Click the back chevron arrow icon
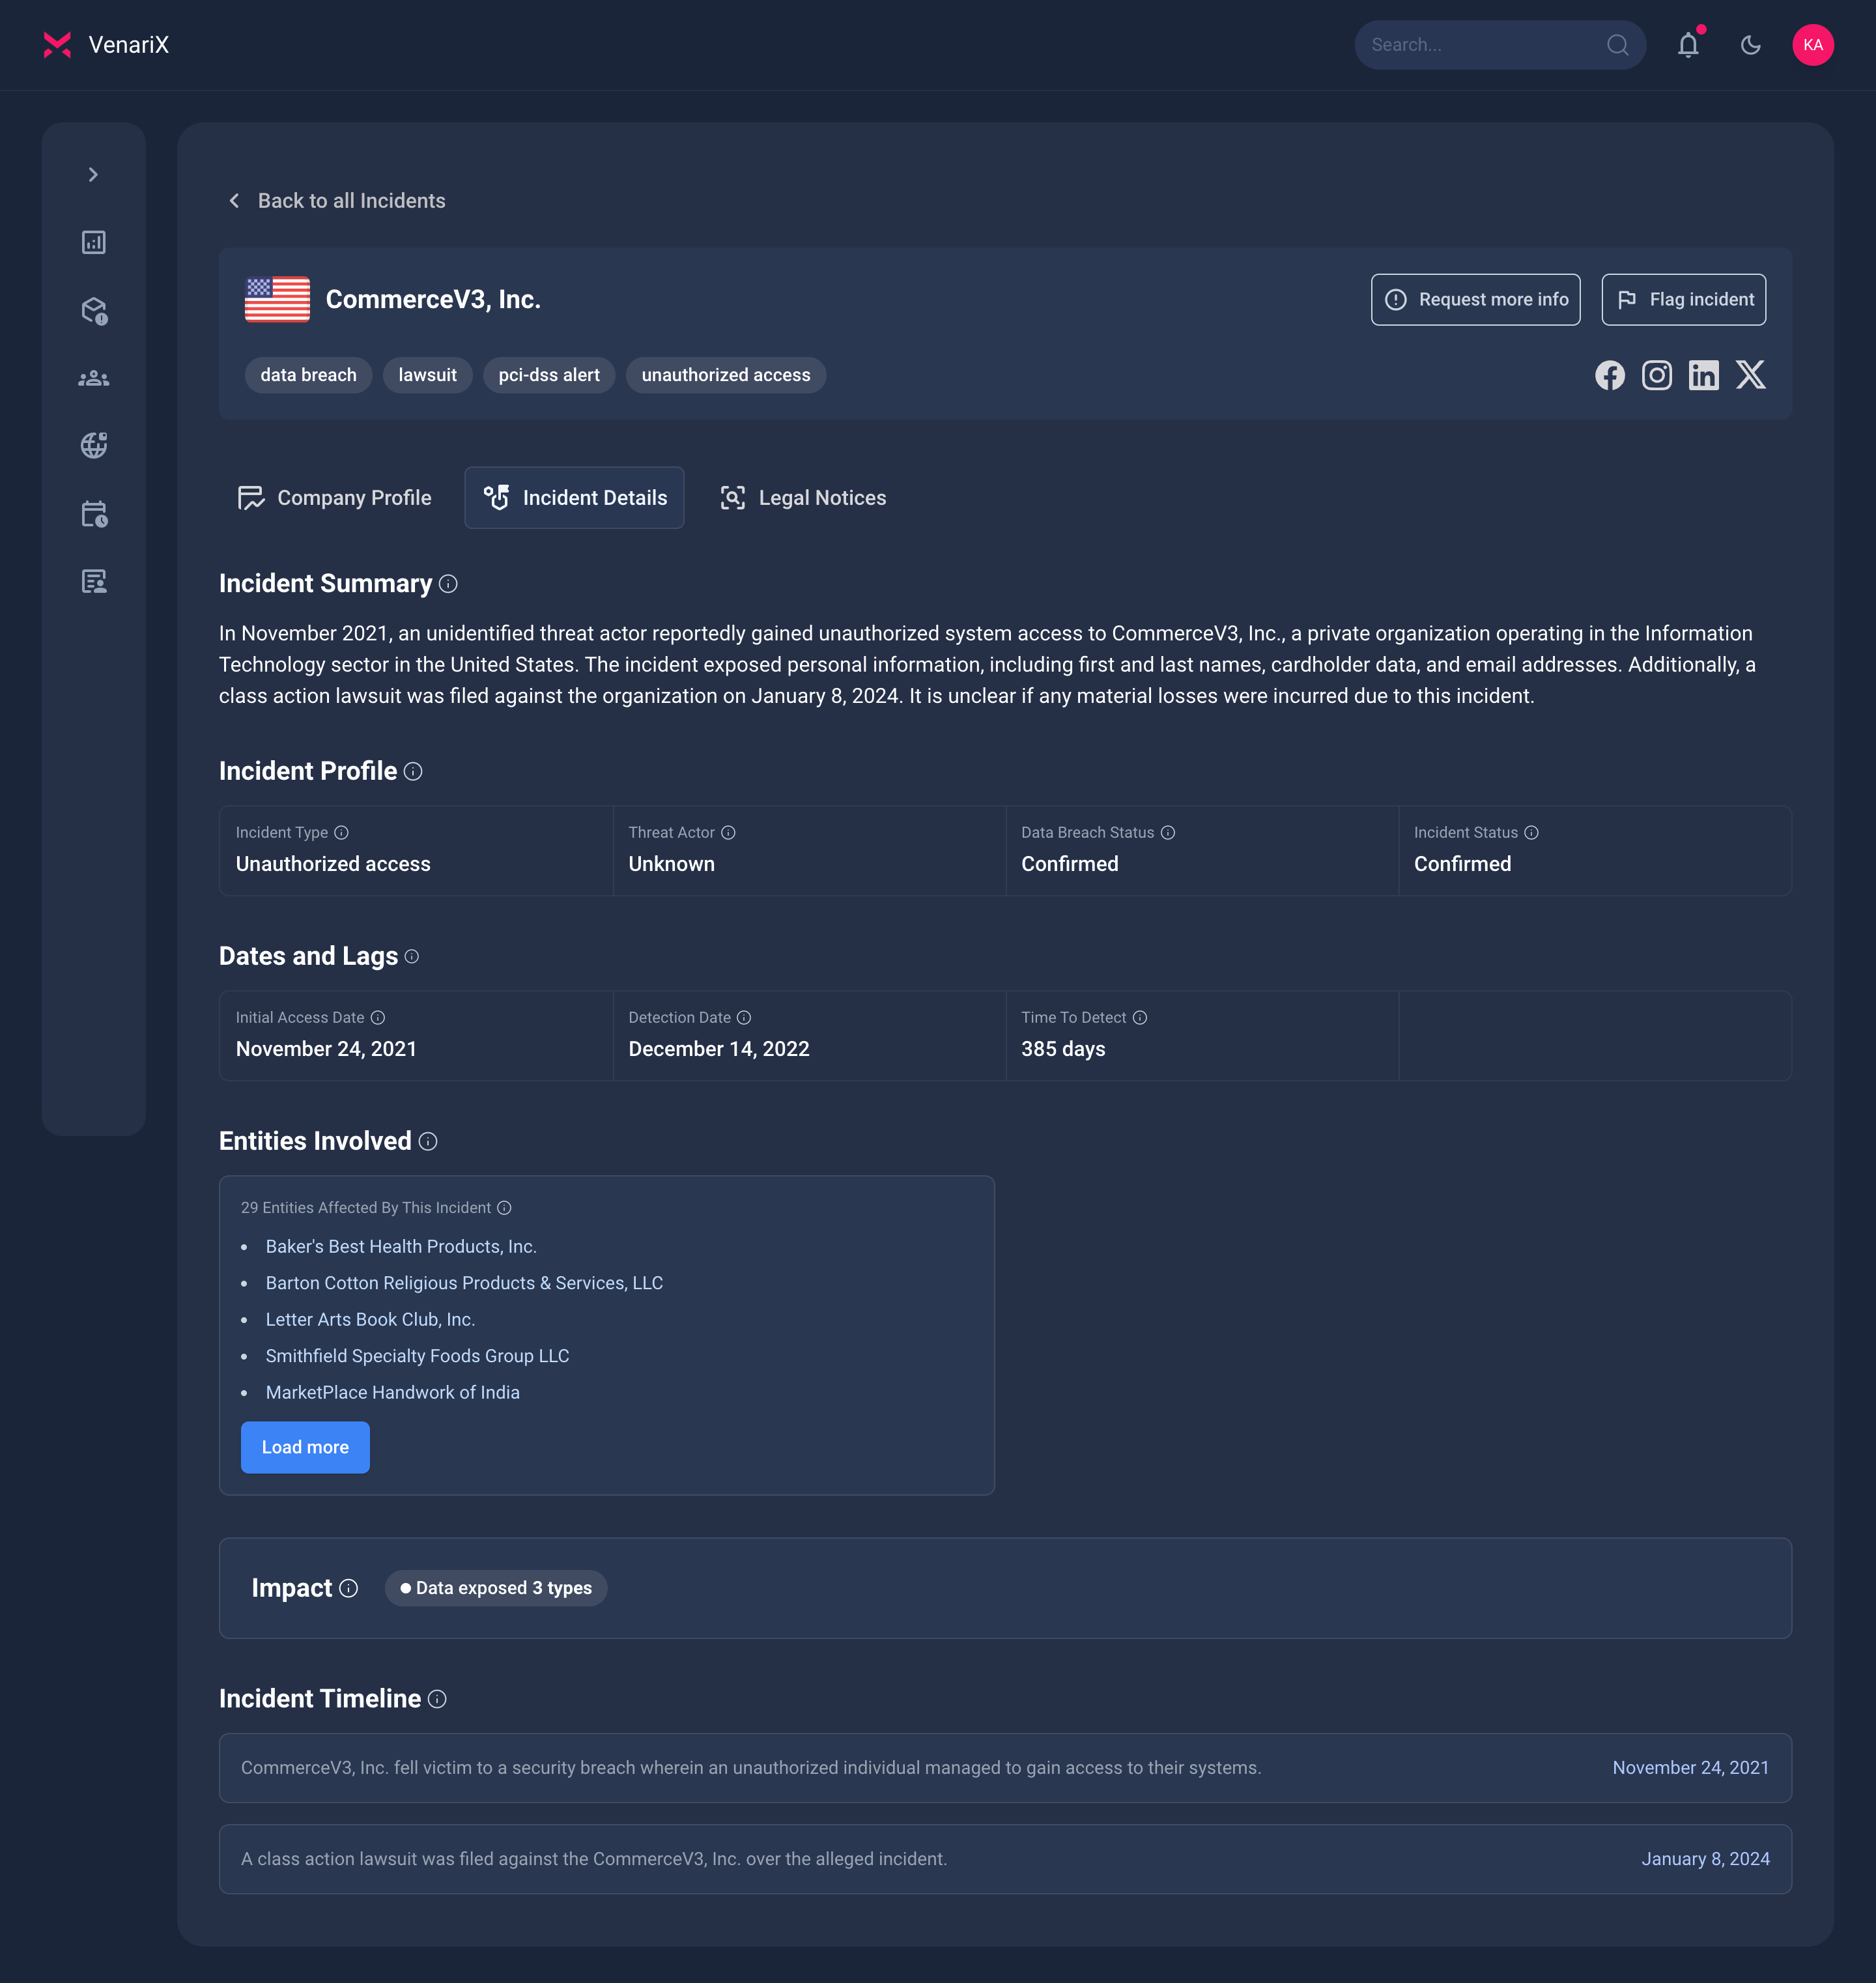The height and width of the screenshot is (1983, 1876). pyautogui.click(x=234, y=201)
